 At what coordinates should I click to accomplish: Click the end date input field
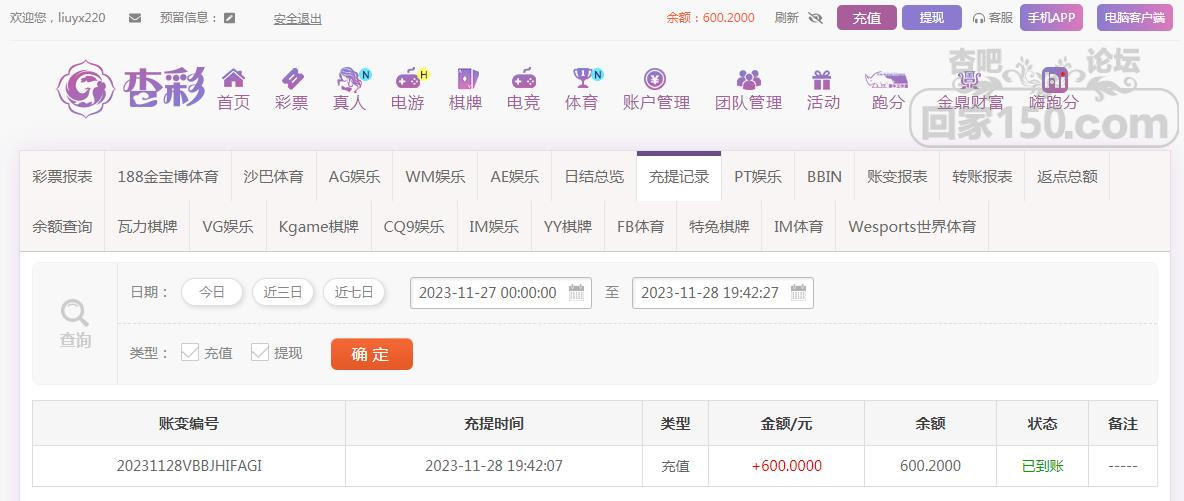tap(723, 293)
